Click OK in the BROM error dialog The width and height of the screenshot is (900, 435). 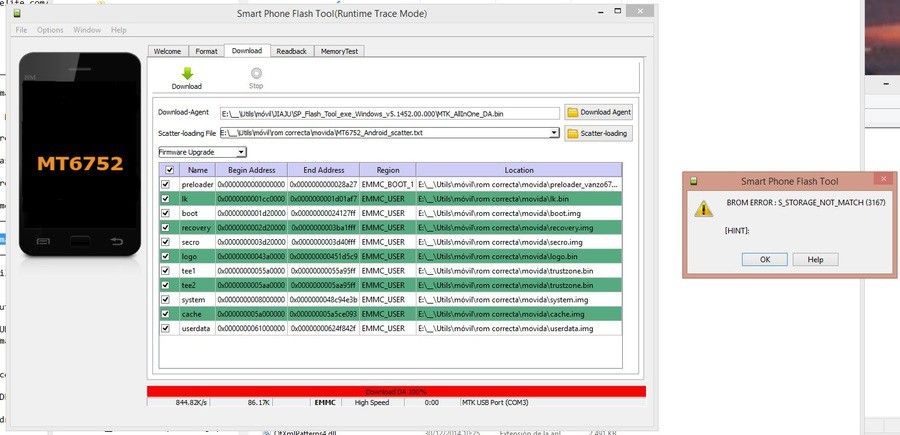click(765, 259)
